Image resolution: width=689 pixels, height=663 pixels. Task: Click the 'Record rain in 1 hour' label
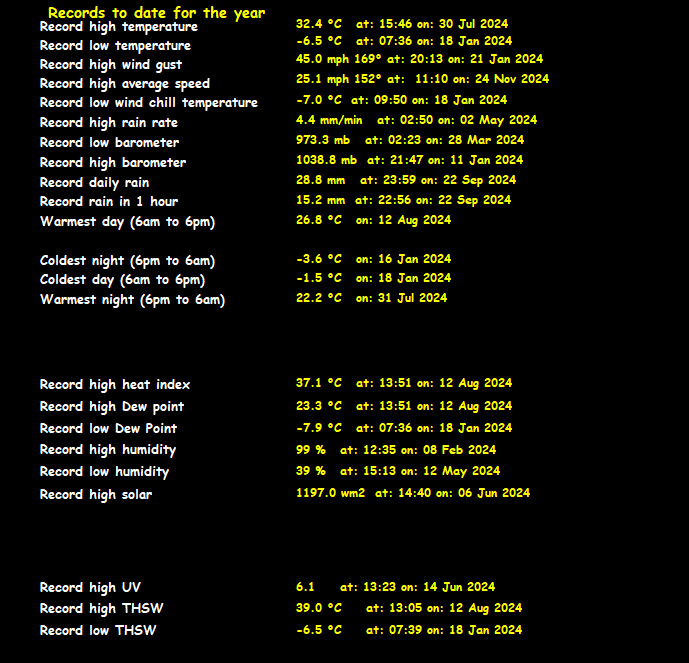pos(108,202)
